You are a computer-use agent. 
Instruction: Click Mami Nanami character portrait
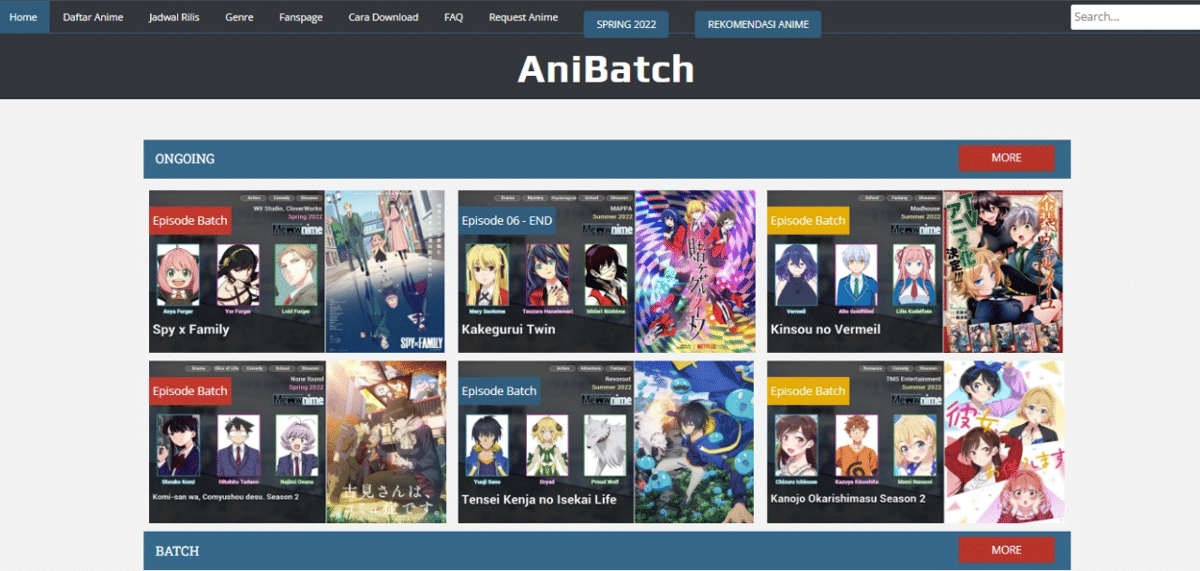[x=914, y=446]
